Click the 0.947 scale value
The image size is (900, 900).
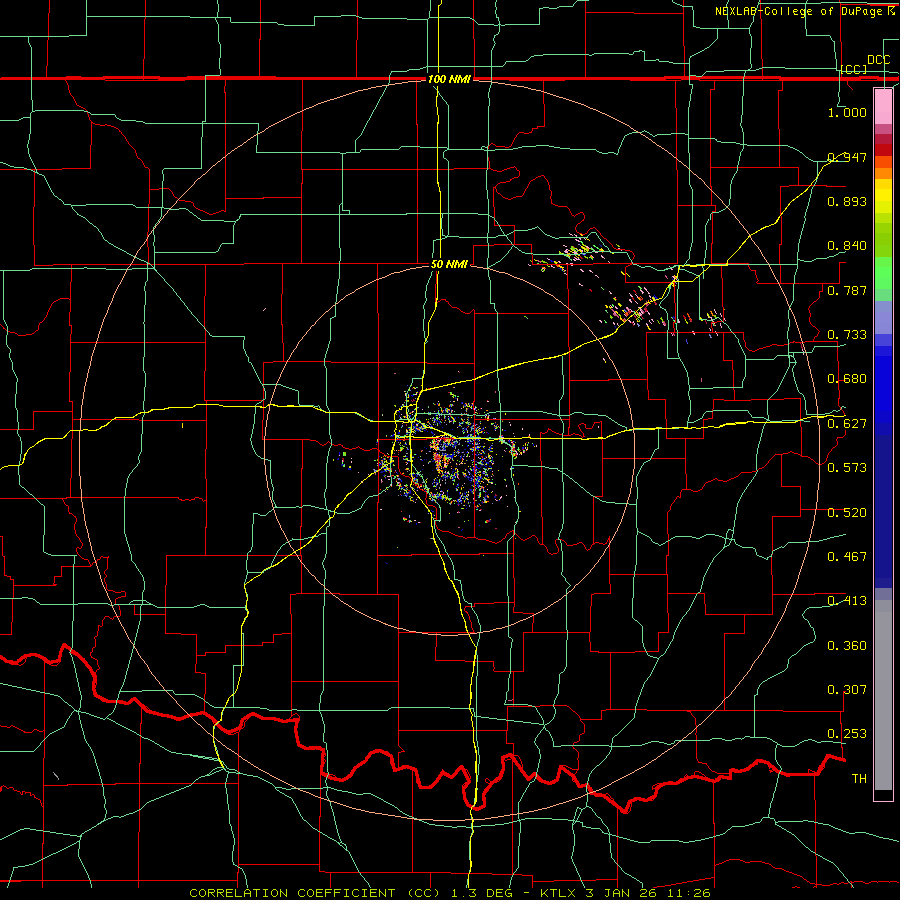pos(847,157)
